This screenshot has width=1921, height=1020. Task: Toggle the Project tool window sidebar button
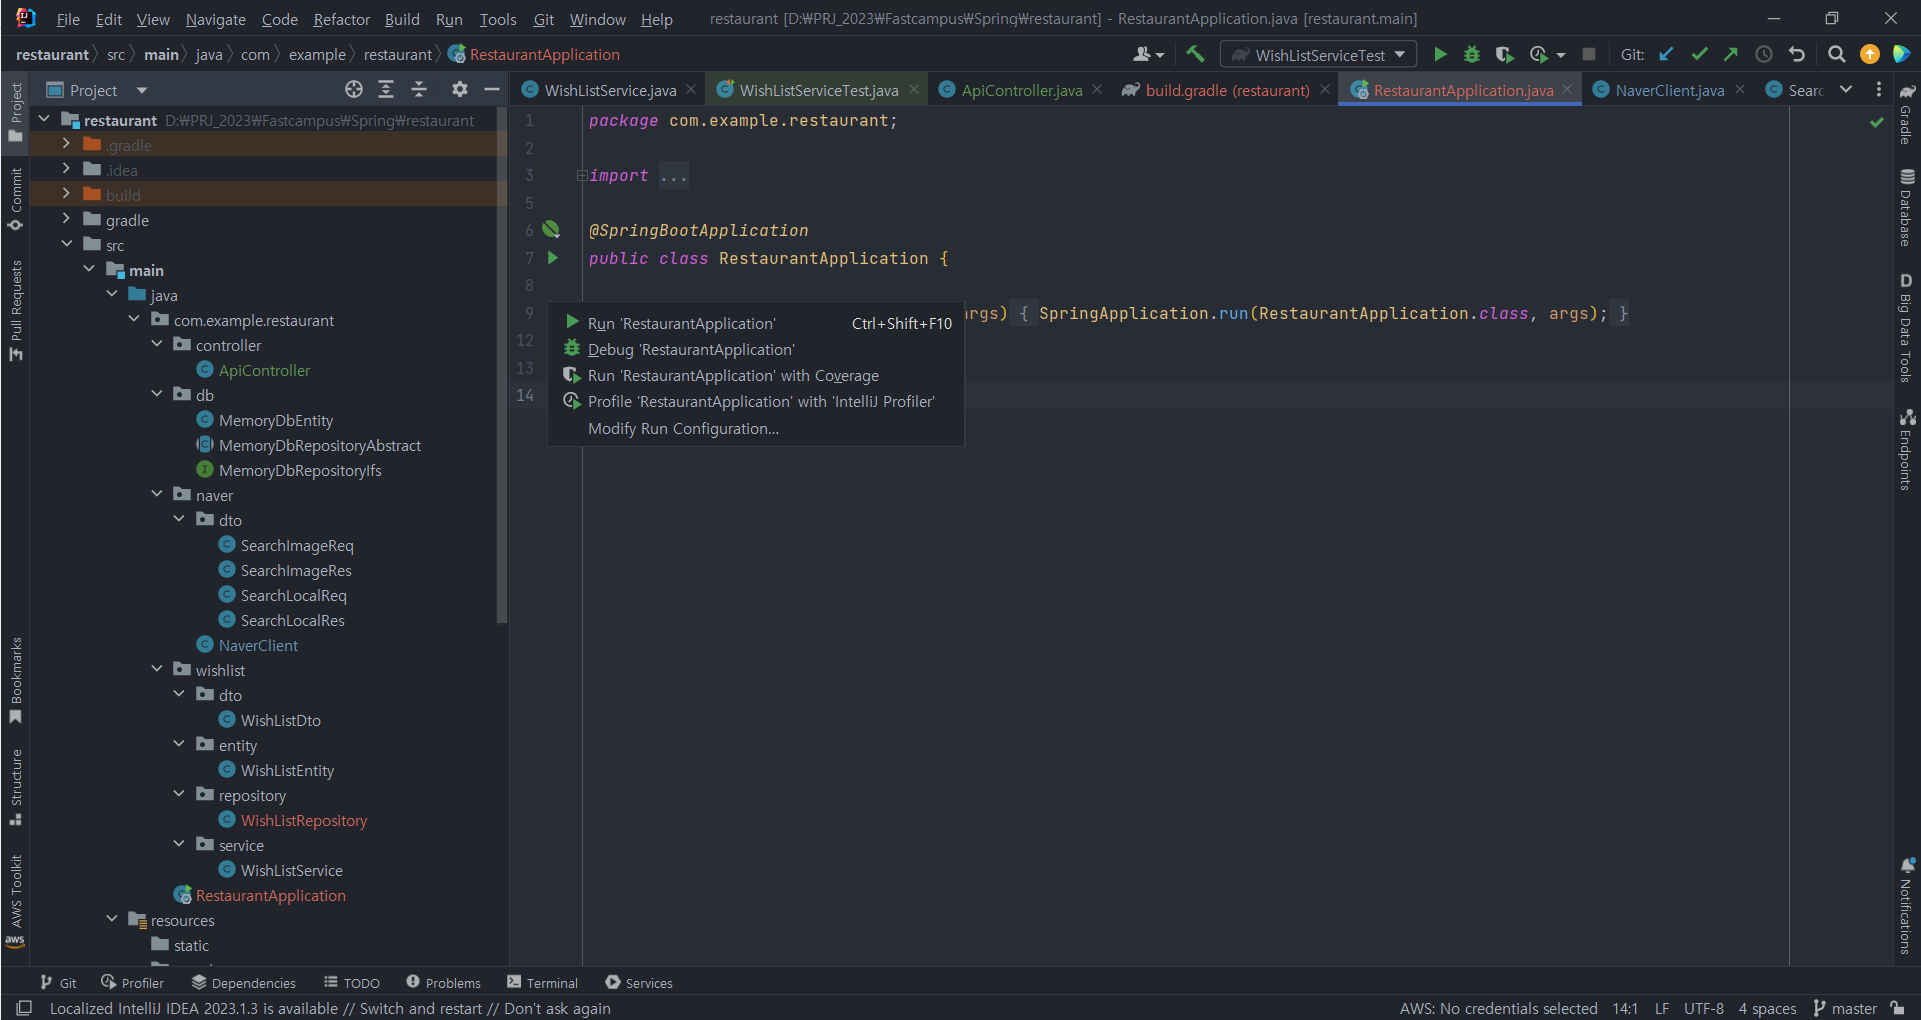pos(16,112)
